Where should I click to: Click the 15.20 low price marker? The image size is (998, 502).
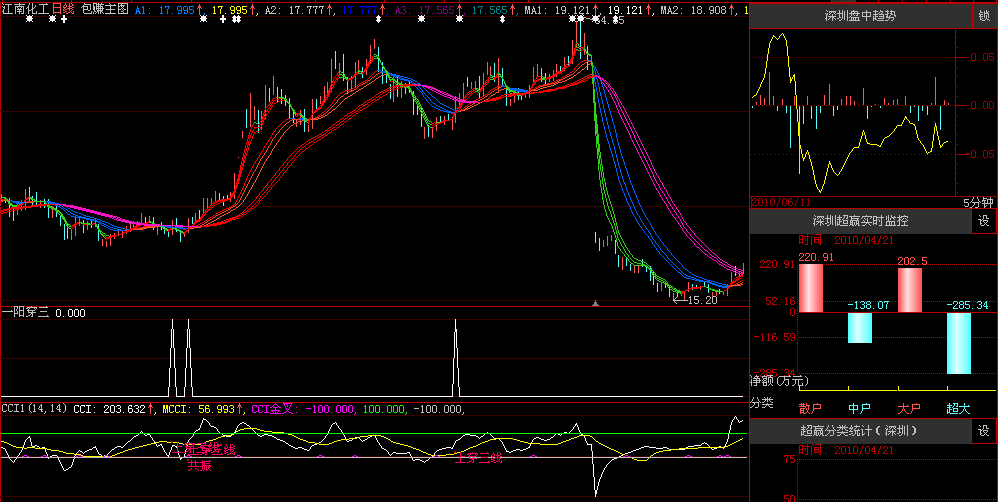(701, 299)
